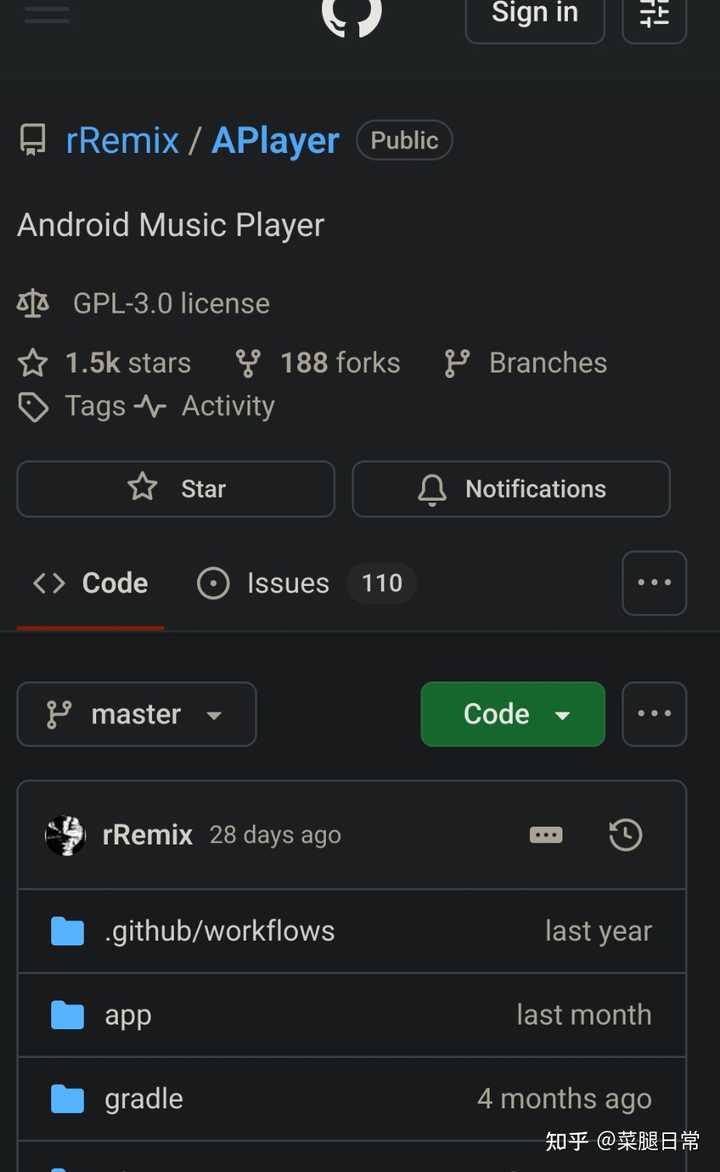Open file actions ellipsis beside Code button

point(654,714)
